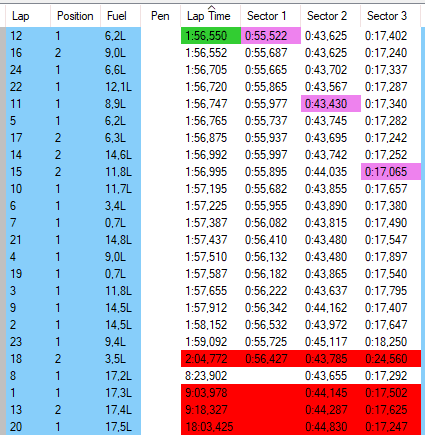Select lap time 1:57,437
This screenshot has width=425, height=441.
point(206,240)
